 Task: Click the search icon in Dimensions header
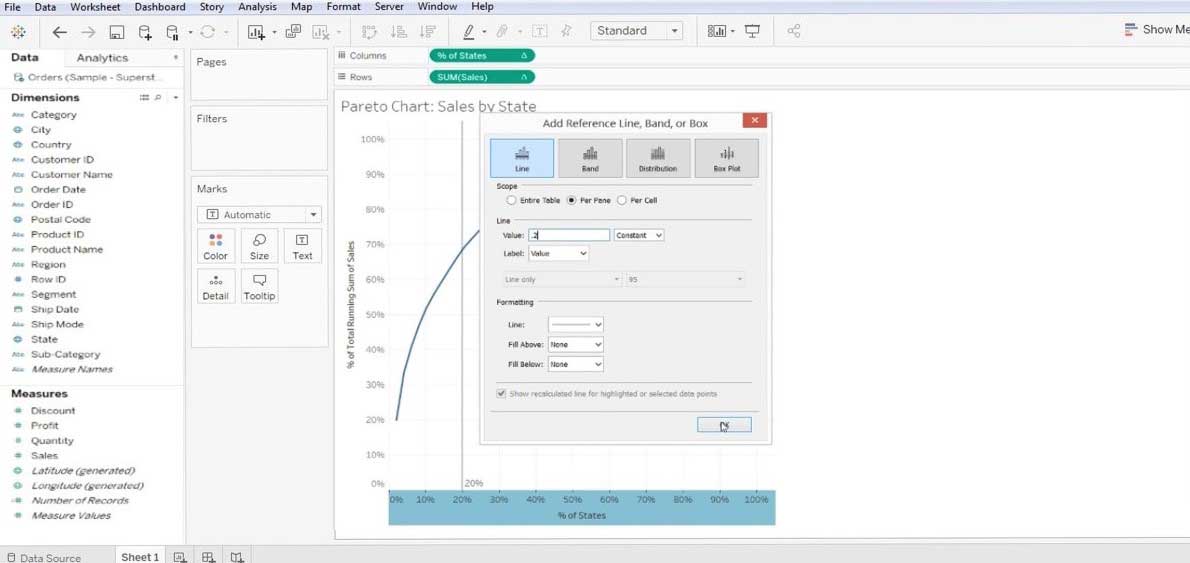point(158,98)
